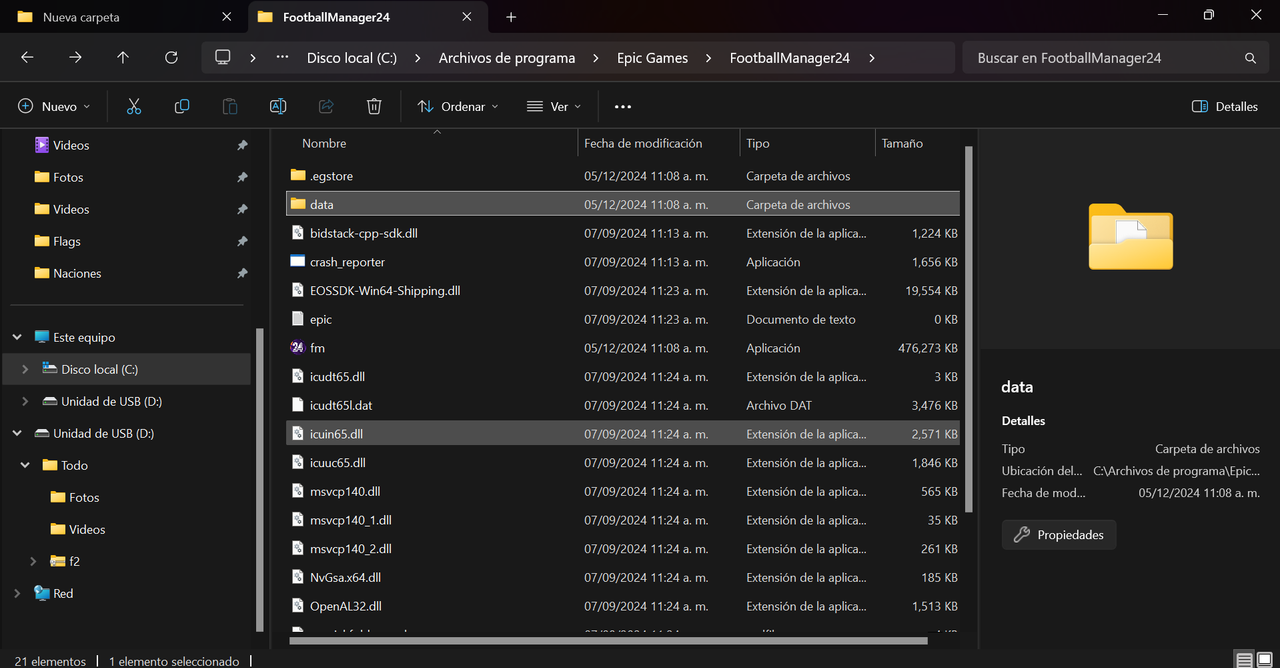Click the pin next to Fotos
The image size is (1280, 668).
[242, 177]
